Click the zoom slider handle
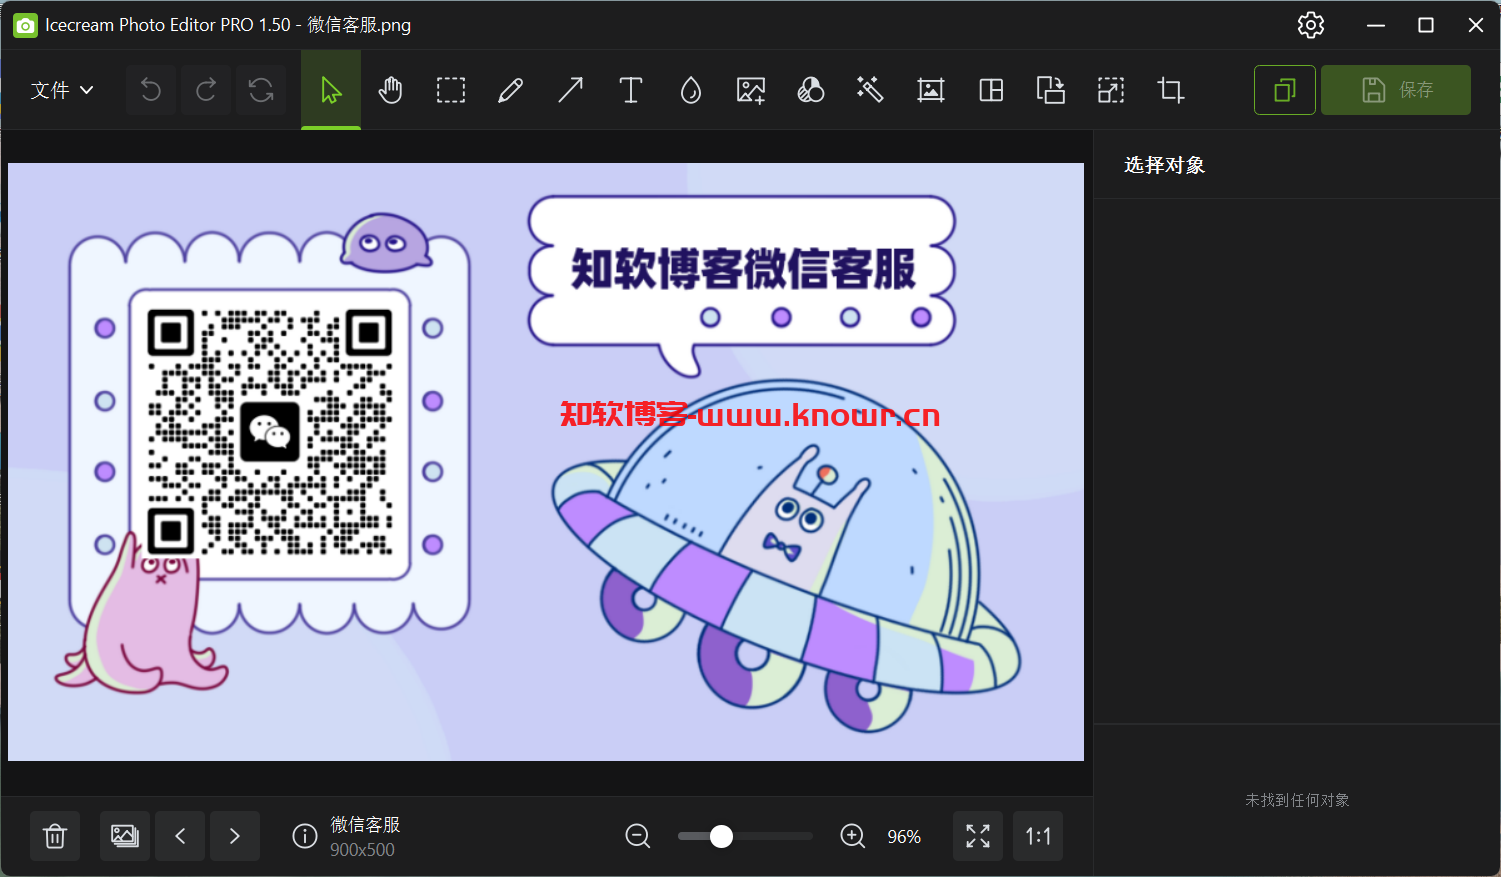This screenshot has width=1501, height=877. pyautogui.click(x=721, y=836)
